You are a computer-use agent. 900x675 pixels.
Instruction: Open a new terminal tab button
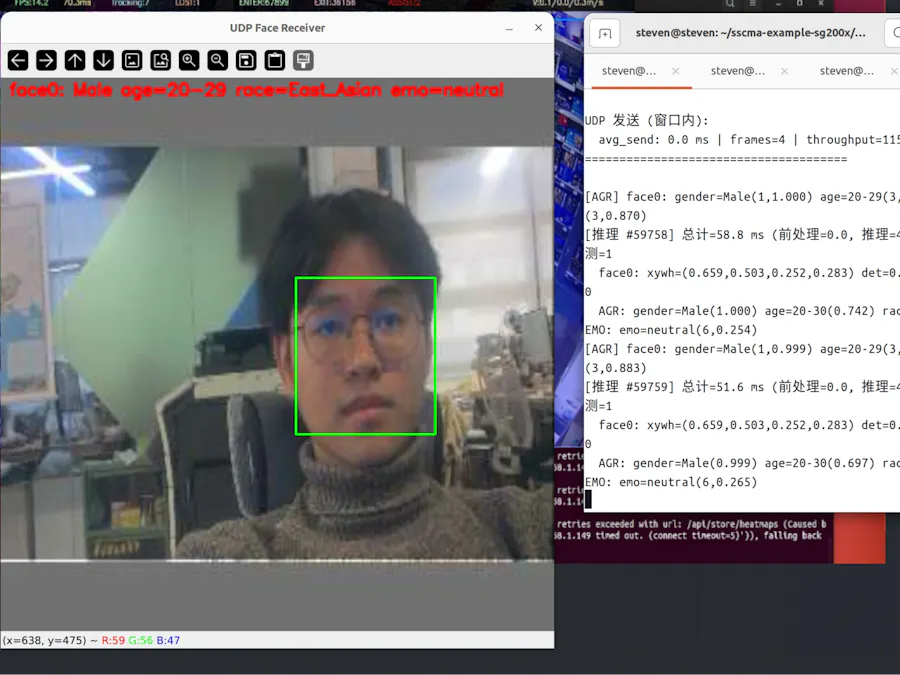(605, 34)
